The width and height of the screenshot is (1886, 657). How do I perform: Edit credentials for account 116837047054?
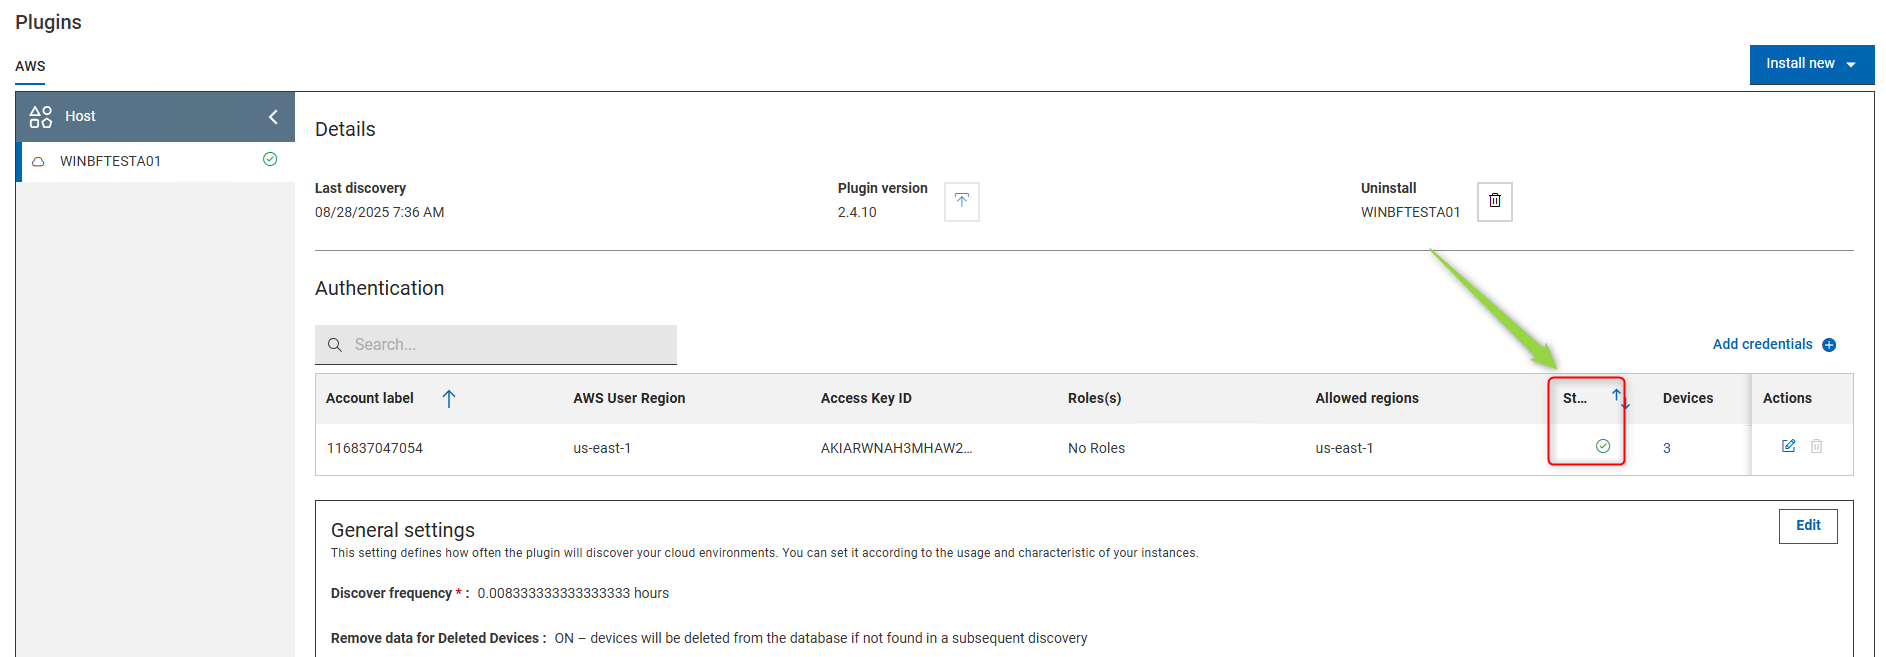click(1789, 446)
